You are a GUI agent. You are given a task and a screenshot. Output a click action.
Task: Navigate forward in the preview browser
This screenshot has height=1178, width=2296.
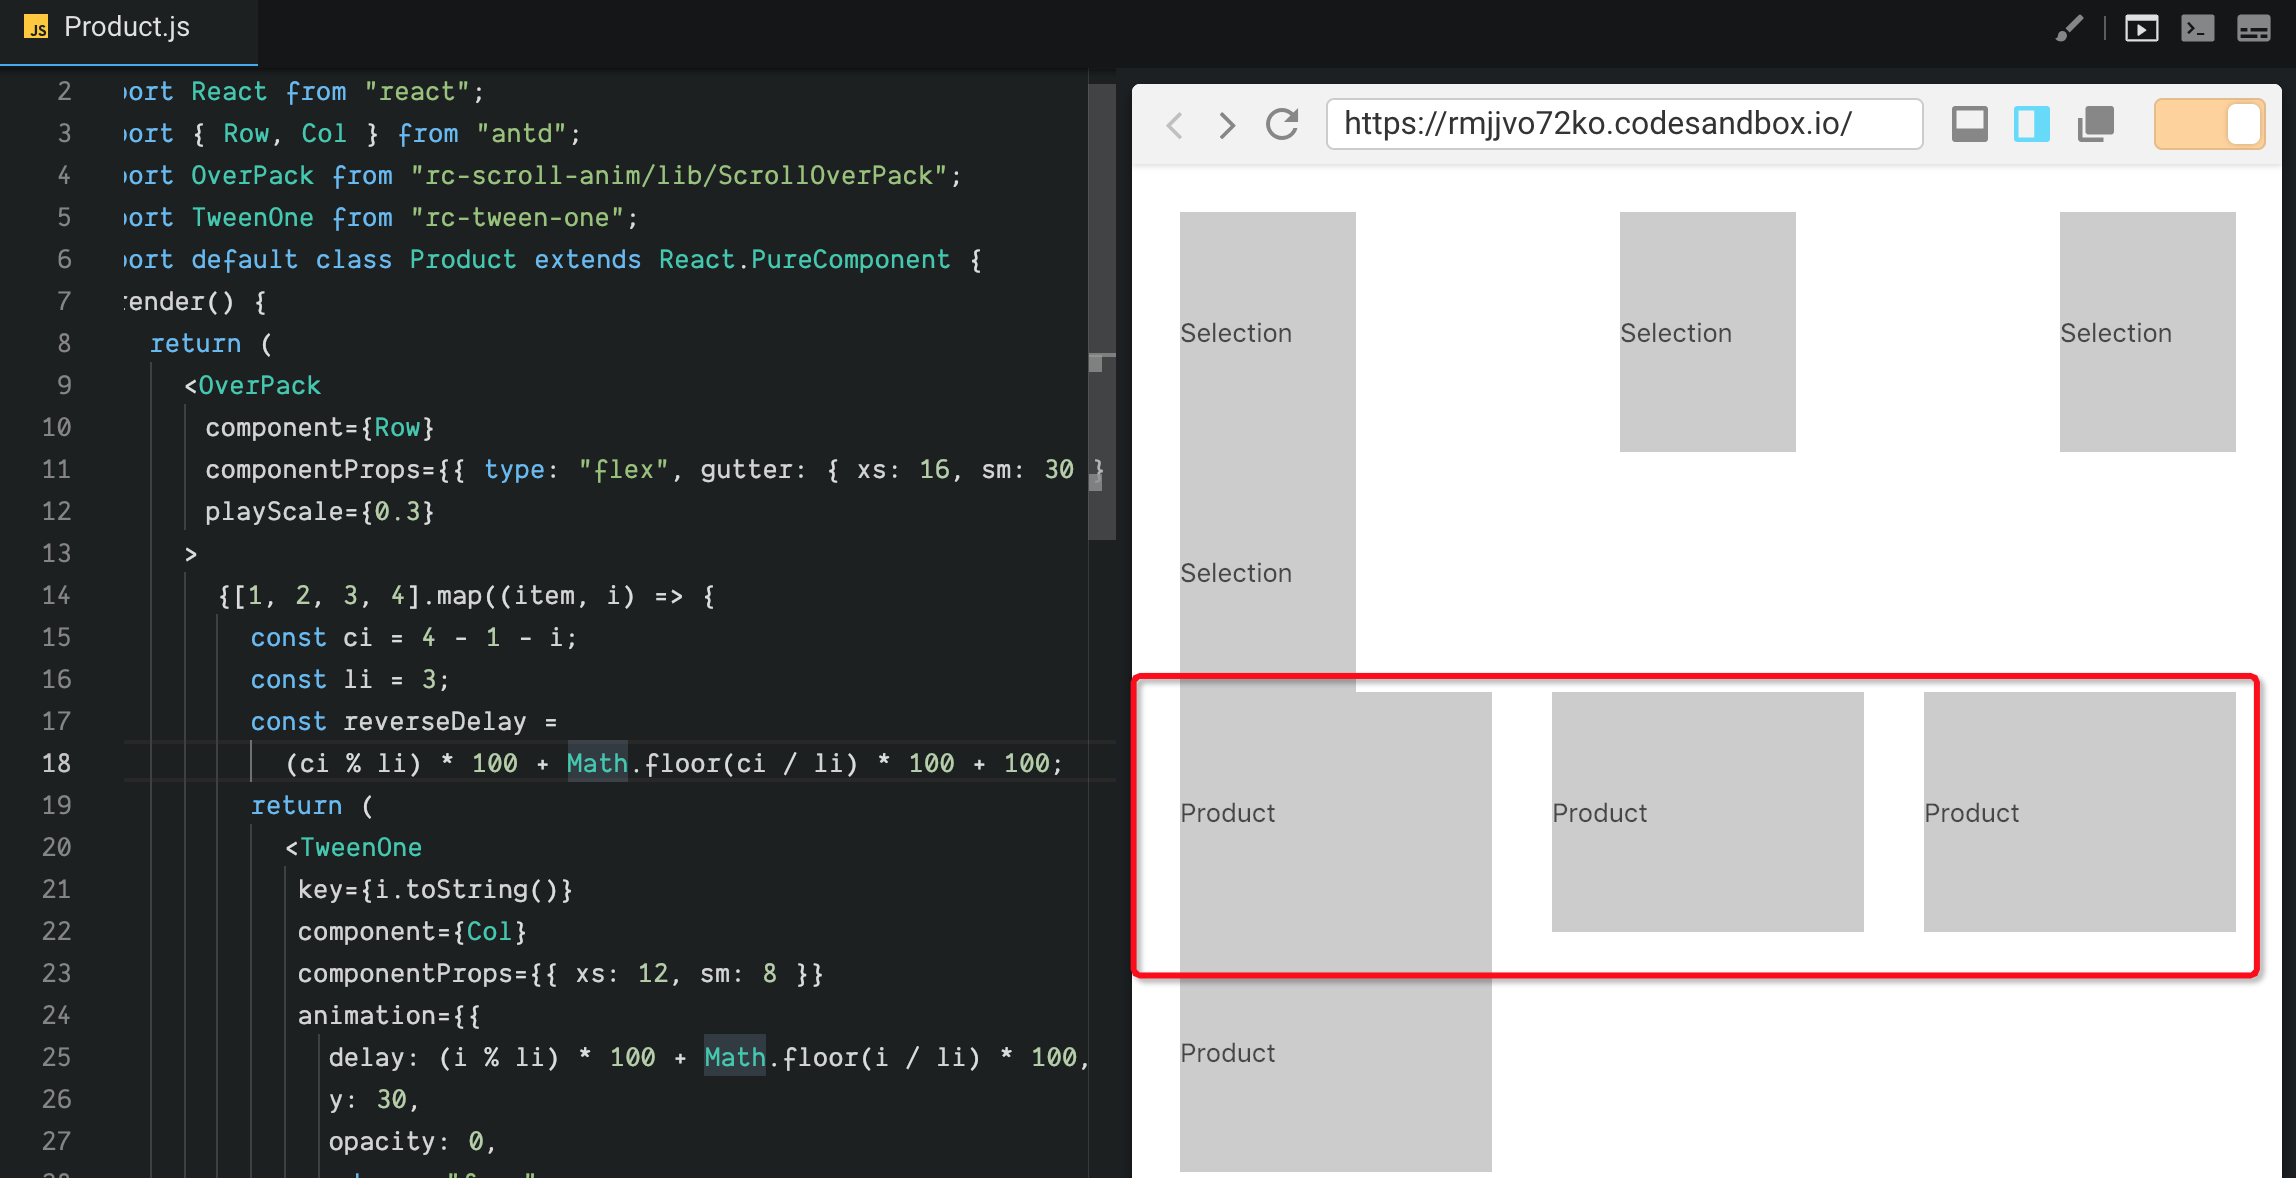pyautogui.click(x=1226, y=125)
